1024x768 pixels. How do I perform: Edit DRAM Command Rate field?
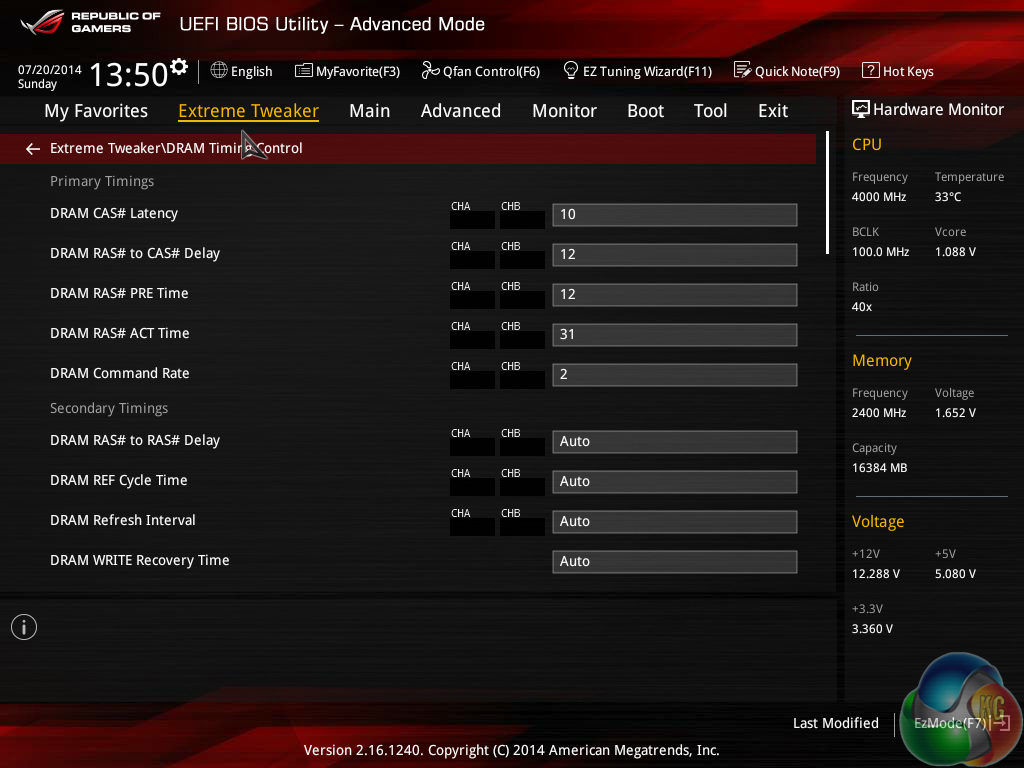tap(675, 375)
